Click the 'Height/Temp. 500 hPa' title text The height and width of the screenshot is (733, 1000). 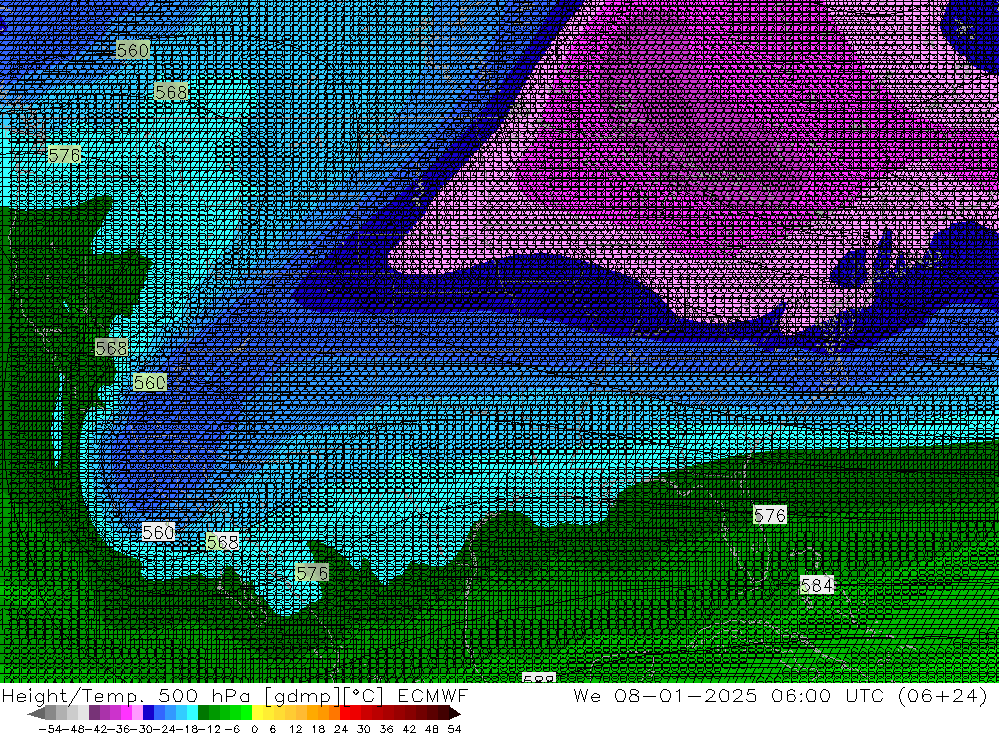pos(126,695)
